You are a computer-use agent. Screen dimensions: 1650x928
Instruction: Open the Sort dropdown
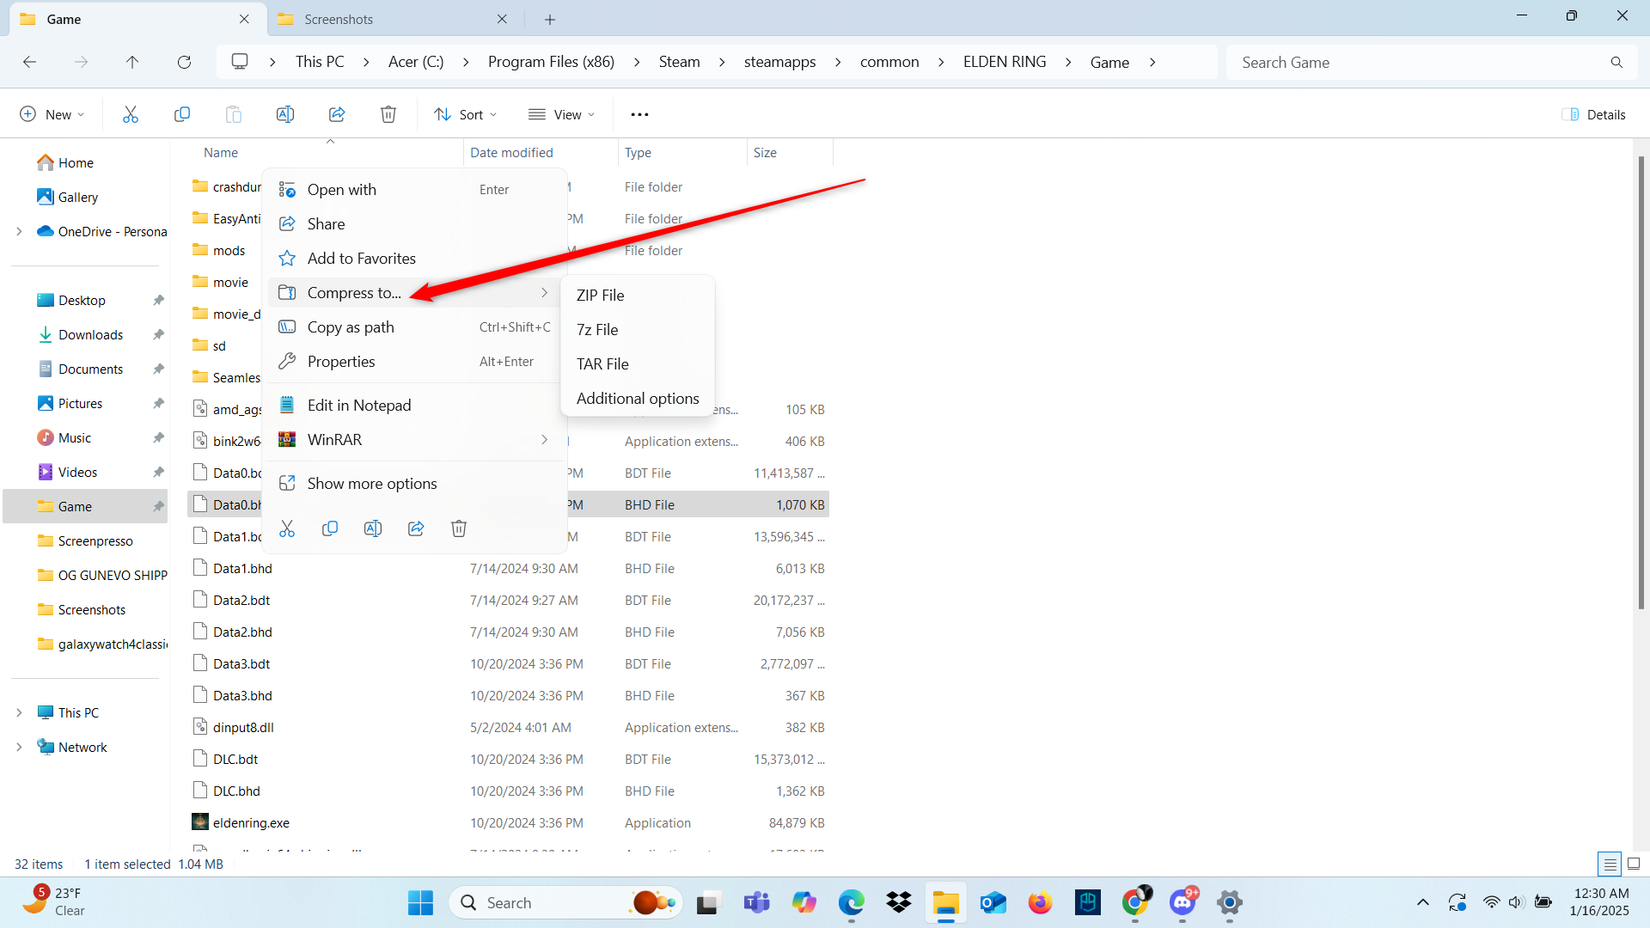[x=464, y=113]
